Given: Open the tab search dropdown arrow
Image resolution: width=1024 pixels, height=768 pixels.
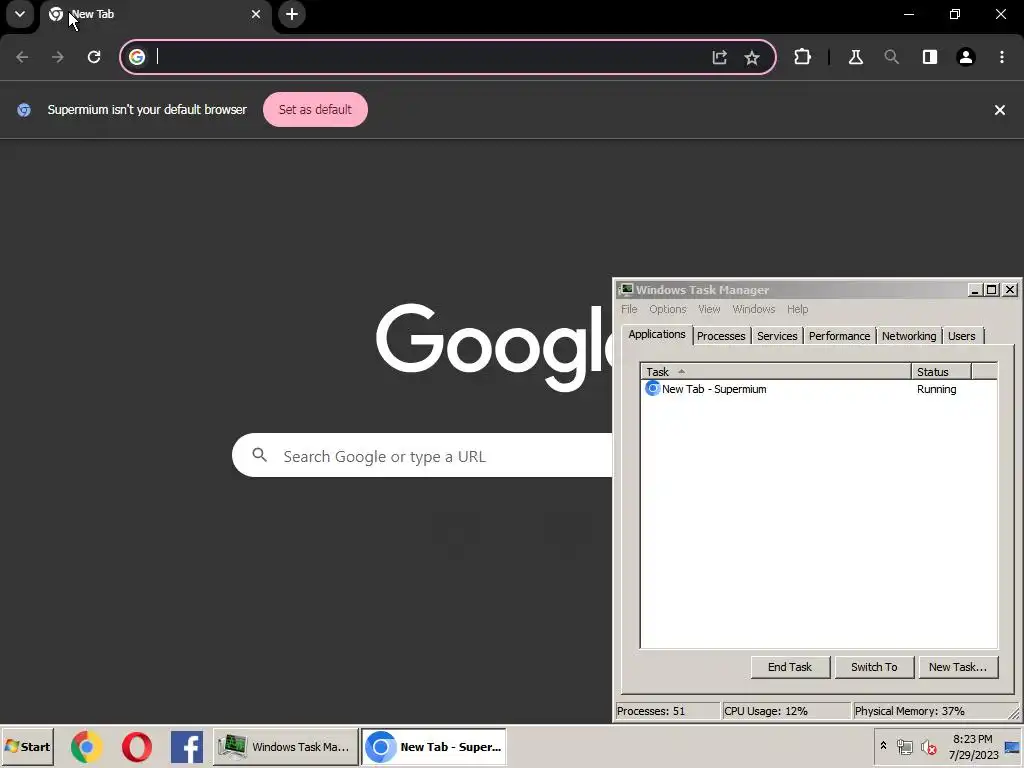Looking at the screenshot, I should point(20,14).
